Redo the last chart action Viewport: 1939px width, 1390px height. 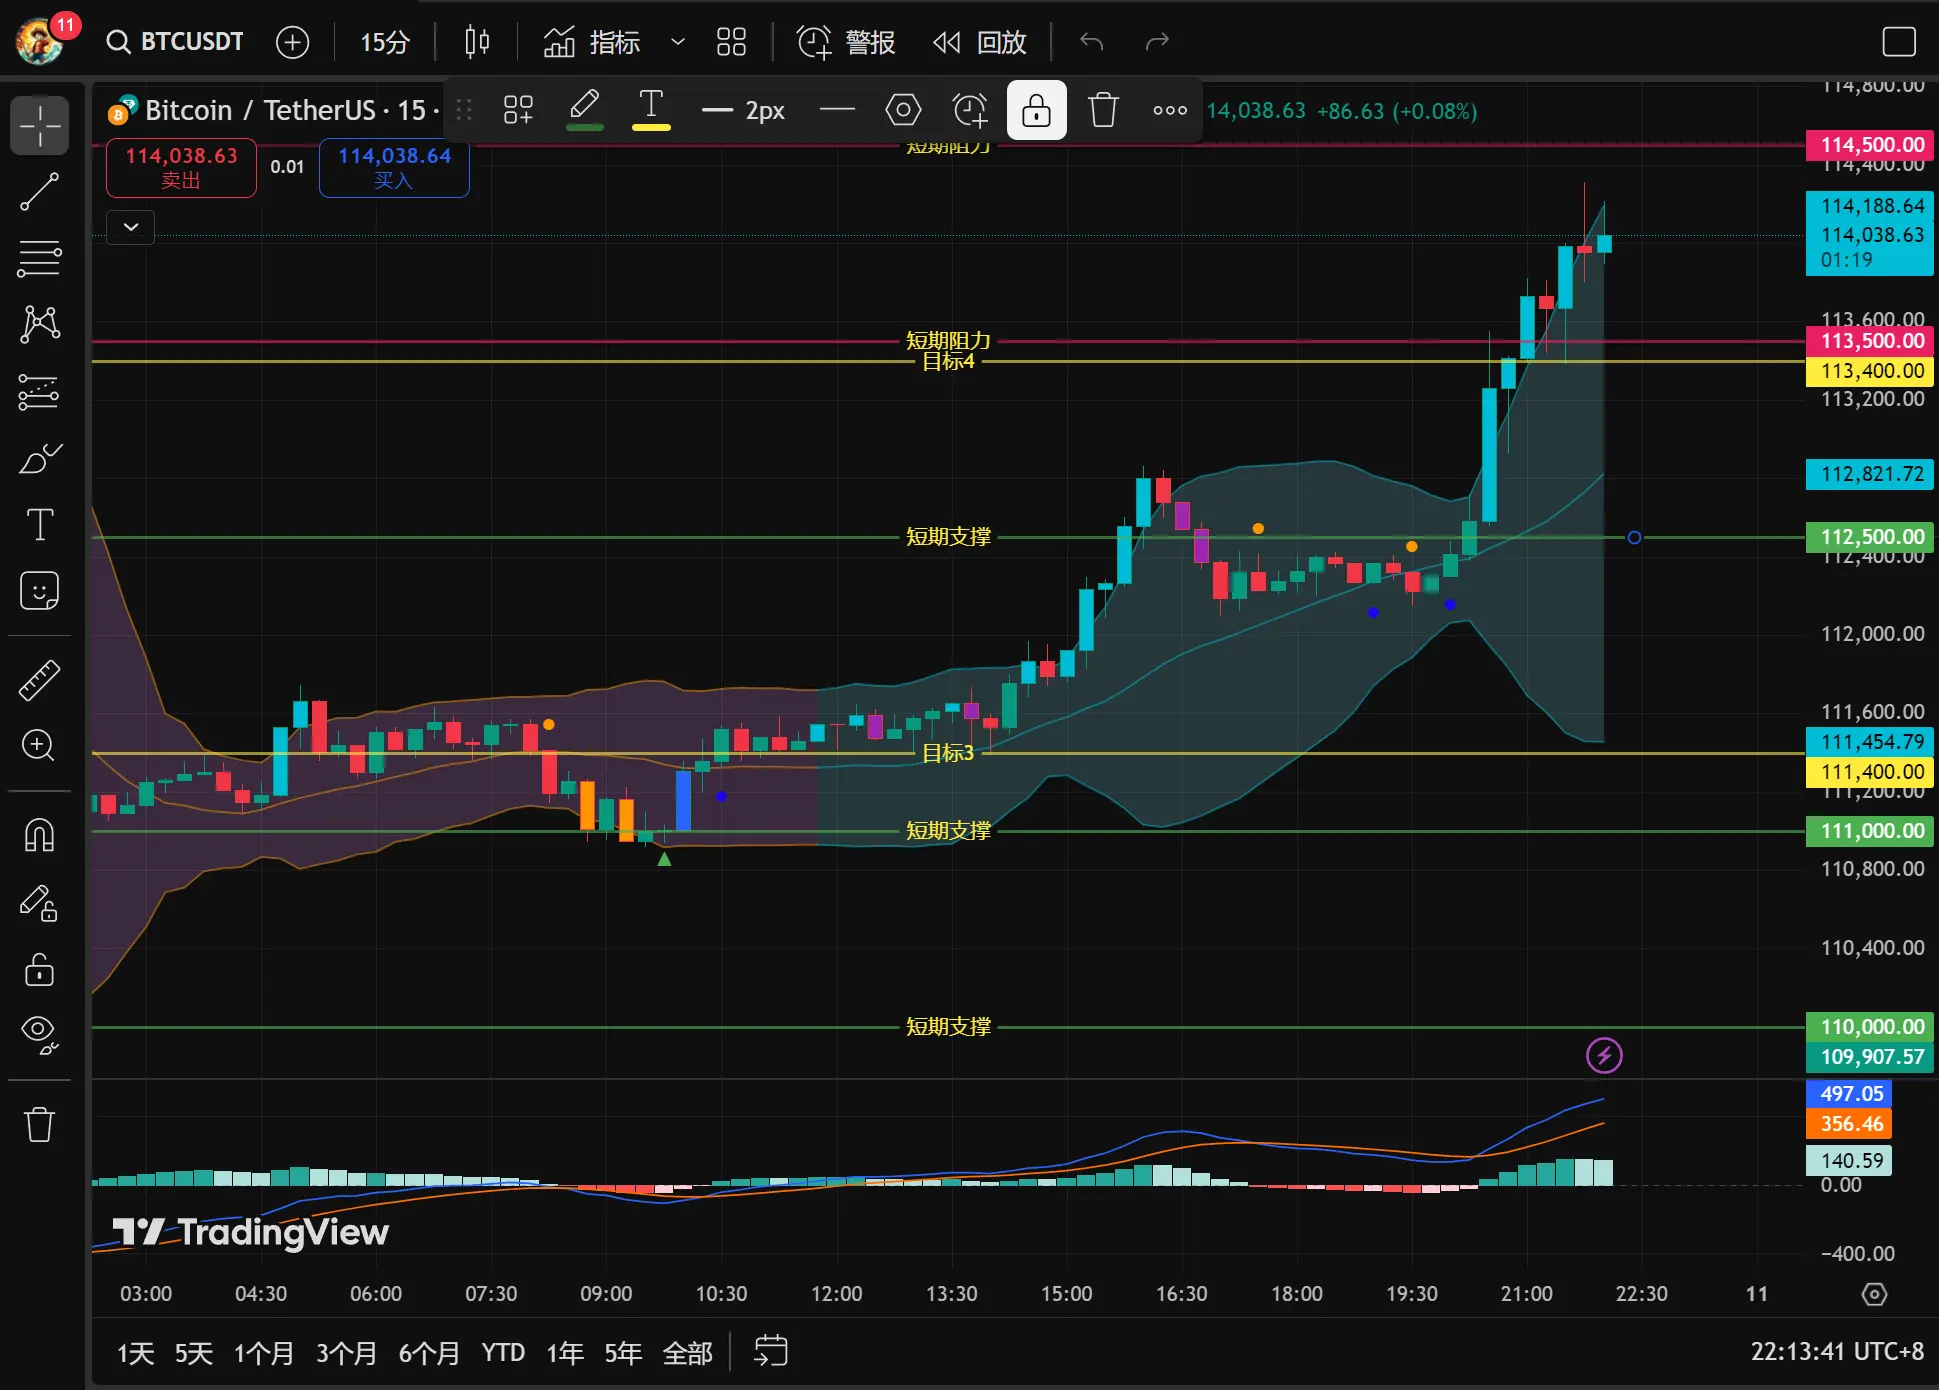pyautogui.click(x=1157, y=42)
